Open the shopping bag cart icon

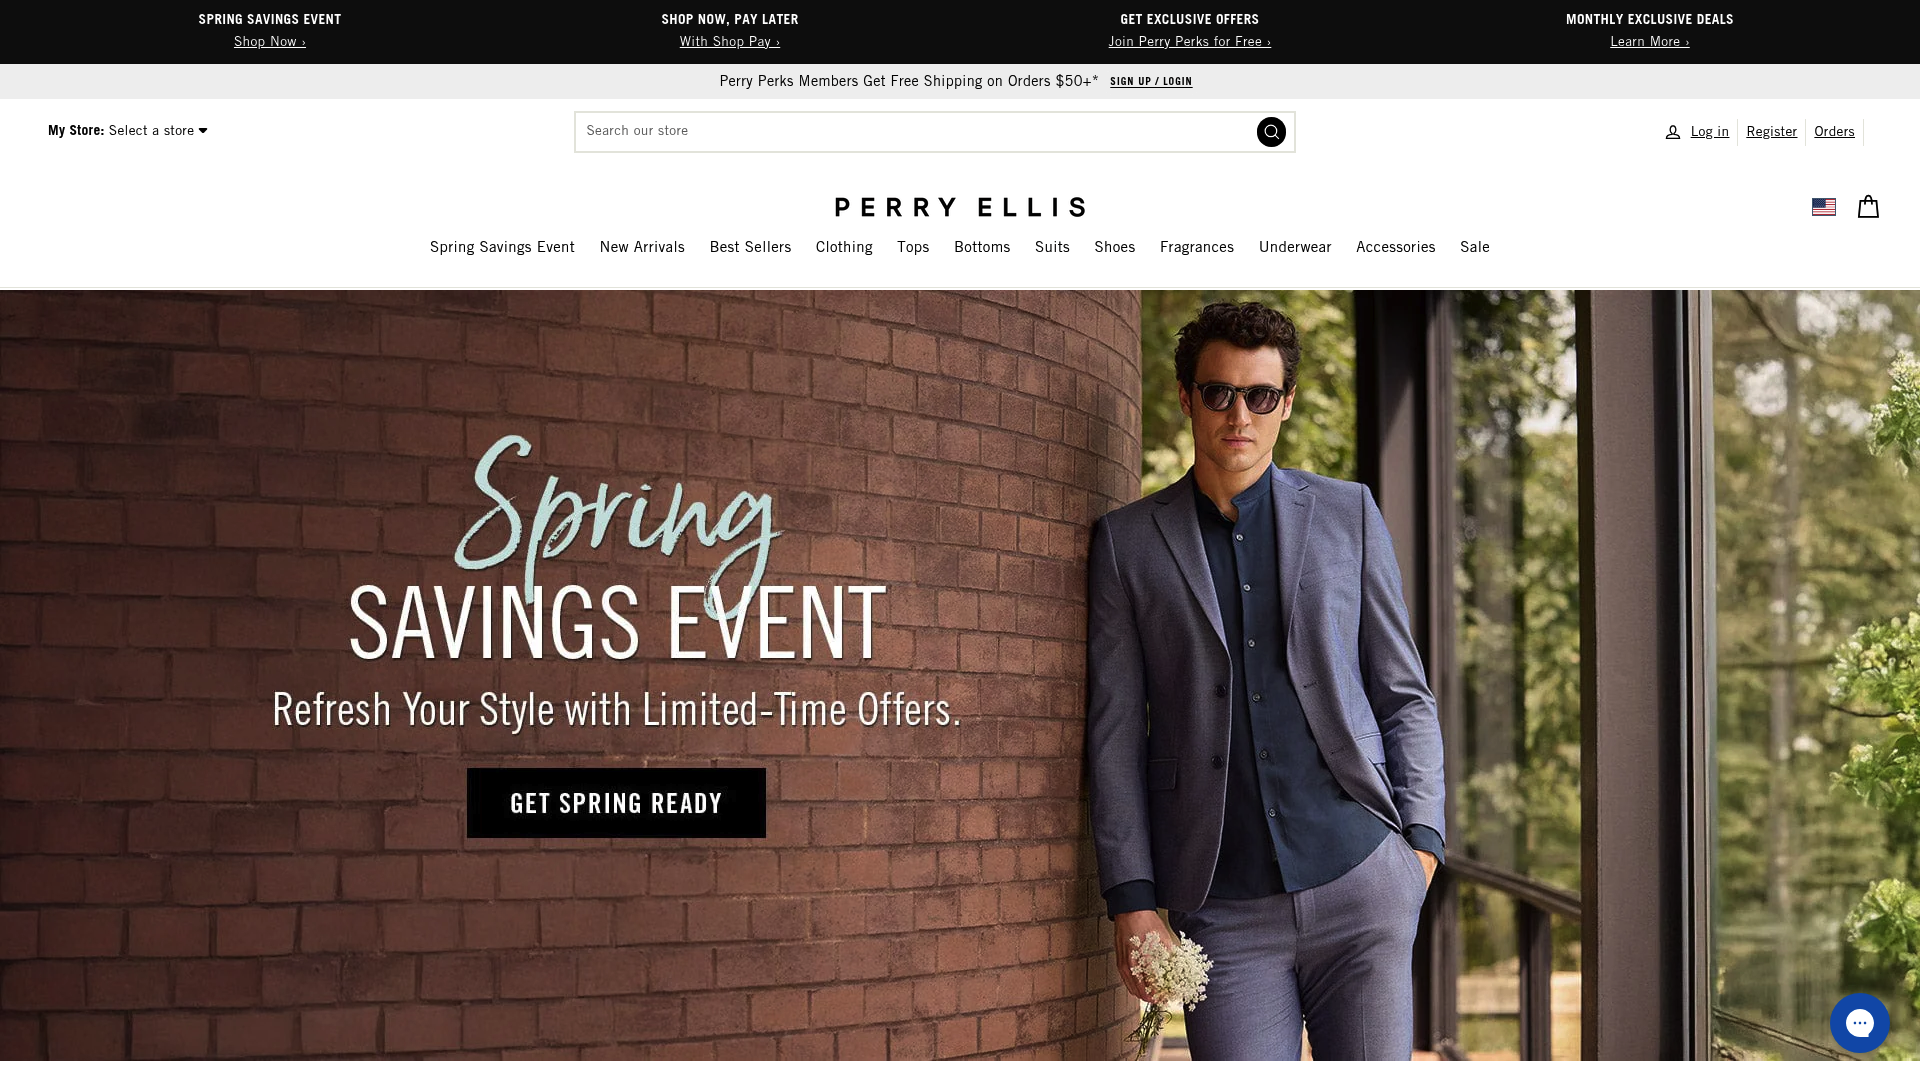pyautogui.click(x=1868, y=207)
